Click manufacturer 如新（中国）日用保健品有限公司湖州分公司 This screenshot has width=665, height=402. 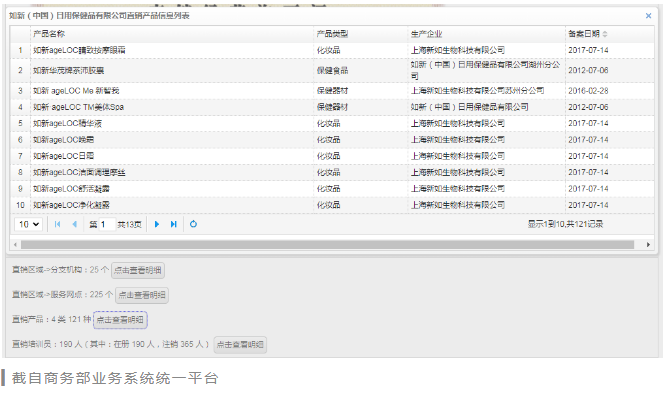click(486, 70)
